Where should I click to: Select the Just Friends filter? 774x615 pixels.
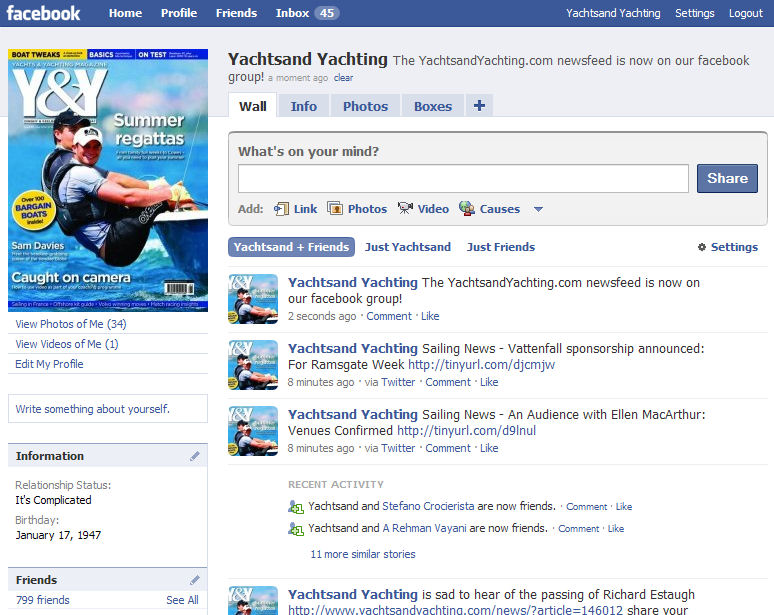click(x=501, y=247)
